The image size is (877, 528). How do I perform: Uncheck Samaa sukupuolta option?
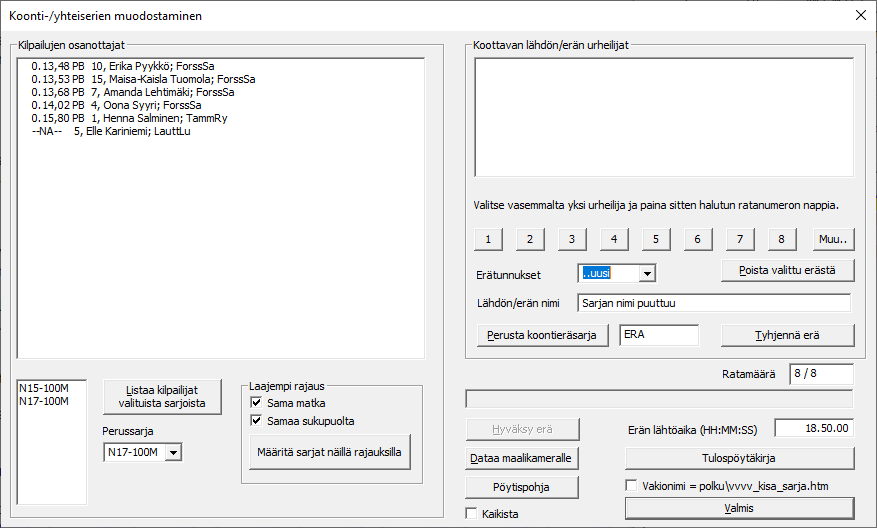click(x=258, y=421)
